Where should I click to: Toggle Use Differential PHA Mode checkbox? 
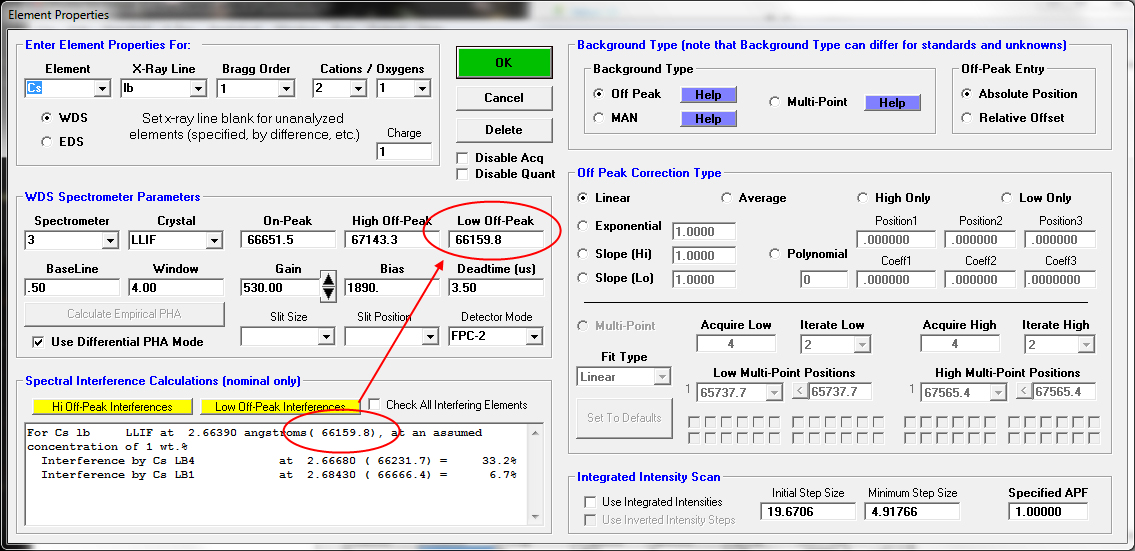point(39,342)
